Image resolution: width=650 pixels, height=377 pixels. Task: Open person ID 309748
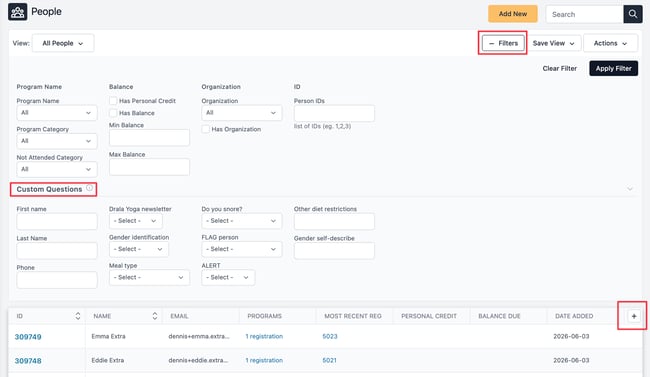[28, 361]
